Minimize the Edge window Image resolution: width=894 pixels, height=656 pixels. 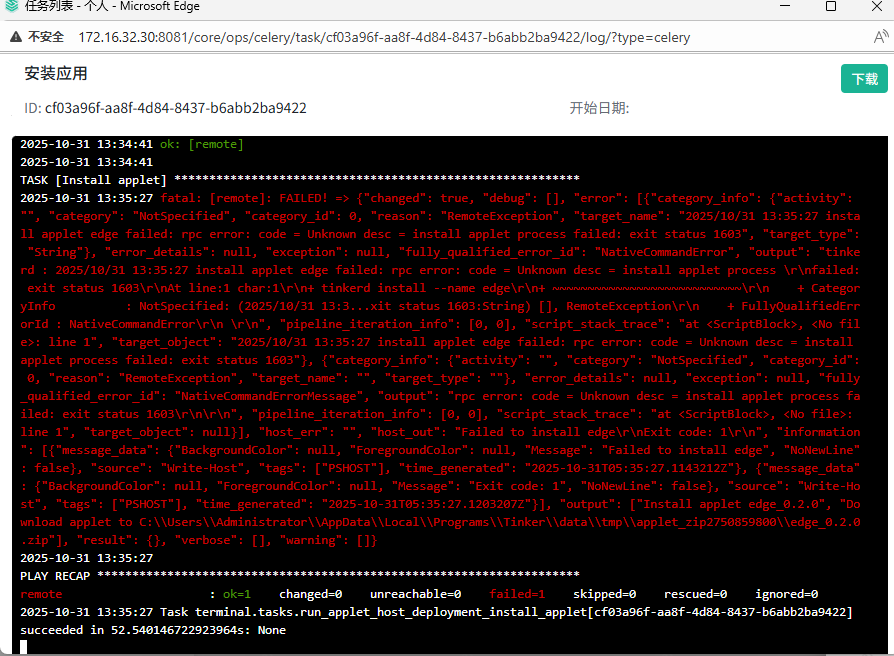click(x=784, y=7)
